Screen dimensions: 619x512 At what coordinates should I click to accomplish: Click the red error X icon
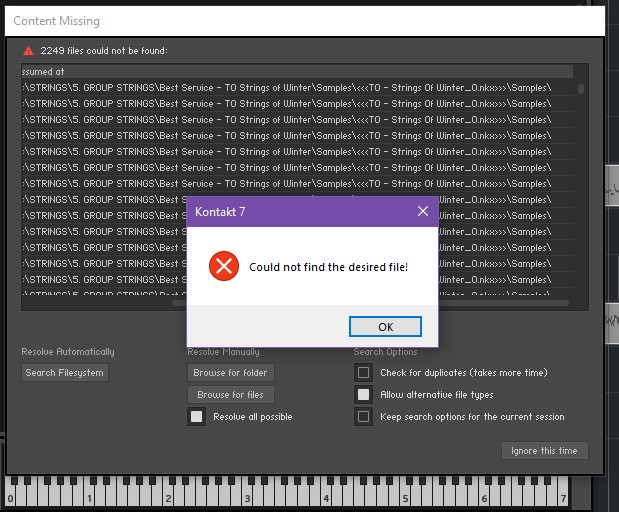point(224,266)
